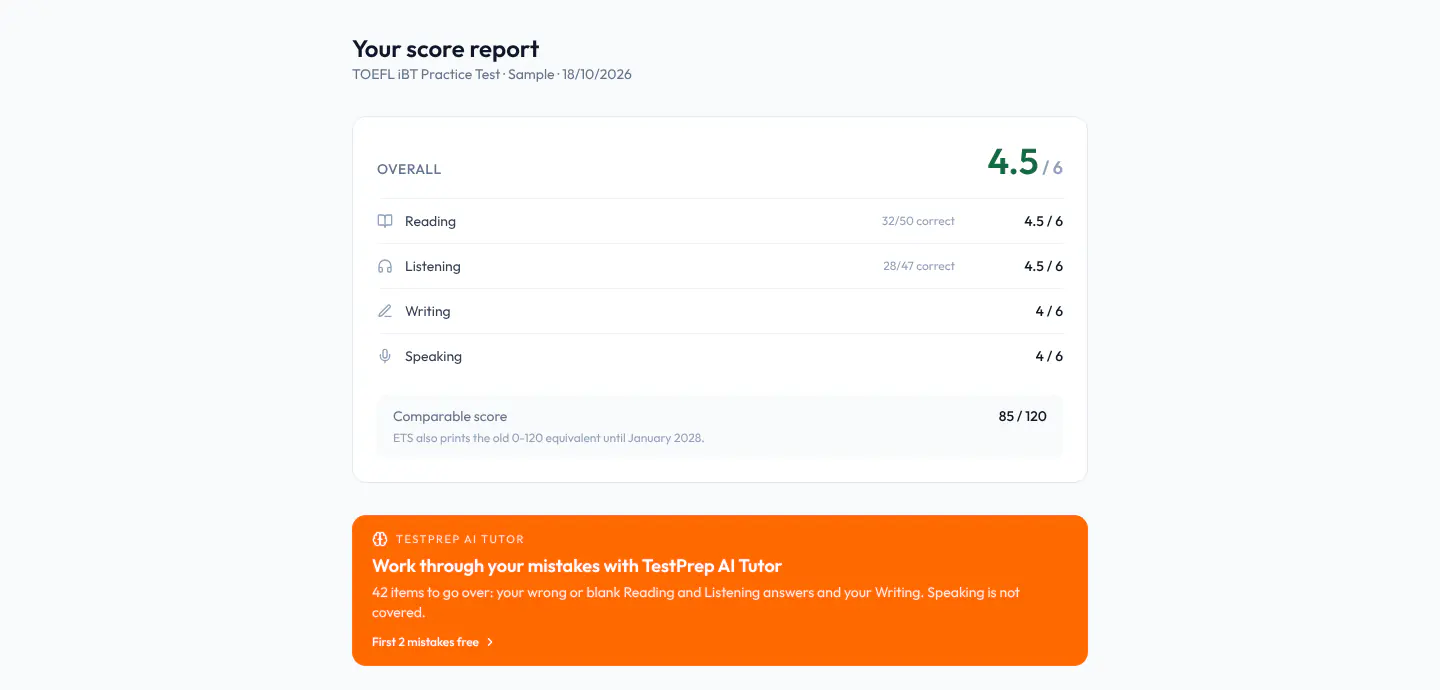Click the Writing 4 / 6 score
Image resolution: width=1440 pixels, height=690 pixels.
1049,311
